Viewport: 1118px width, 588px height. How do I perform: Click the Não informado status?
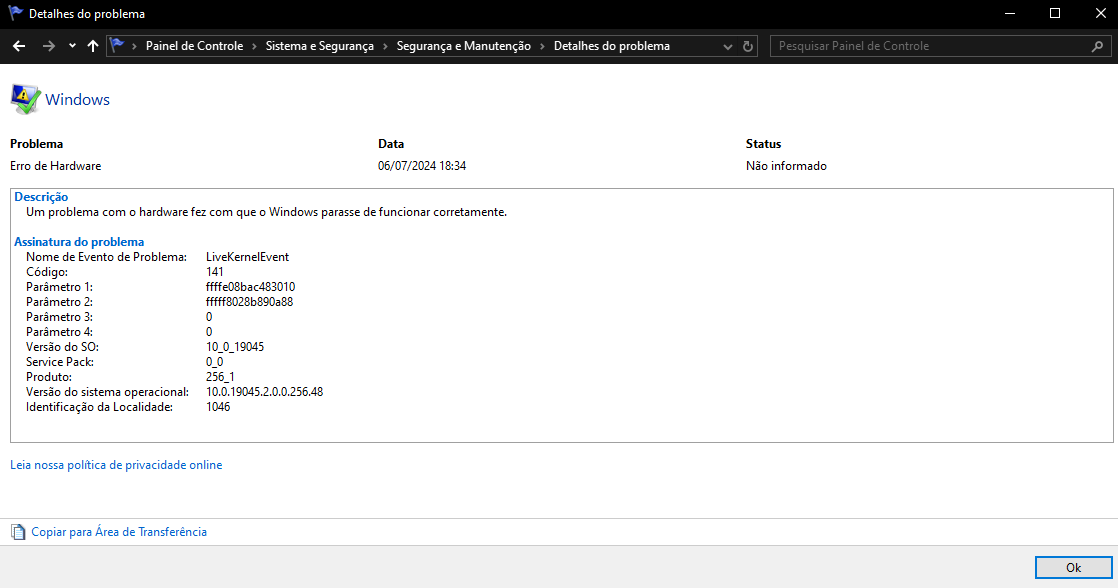(786, 166)
